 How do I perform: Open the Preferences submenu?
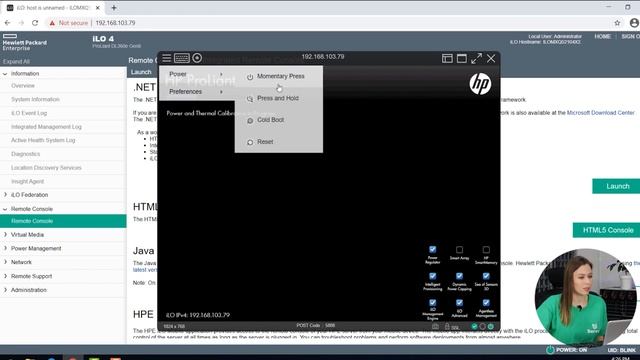(x=196, y=91)
